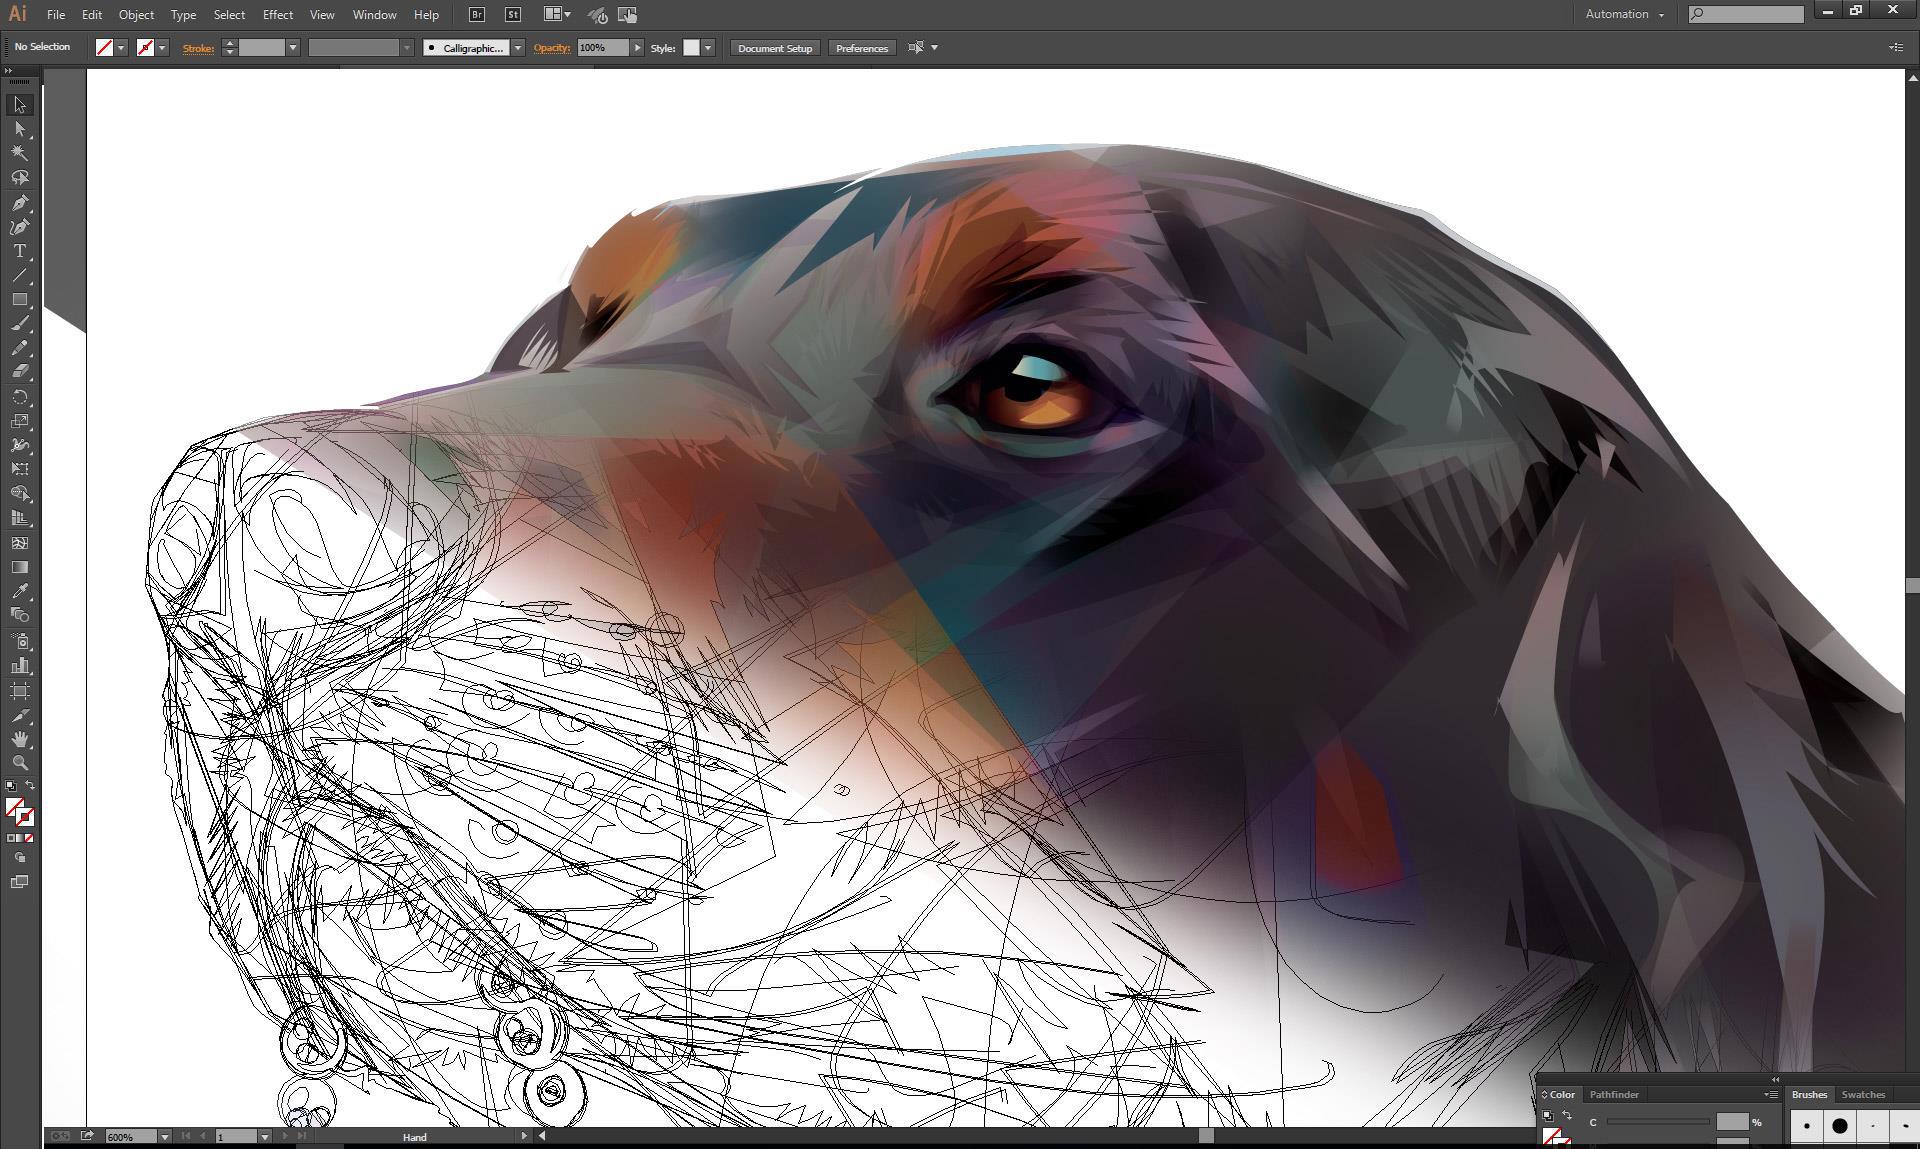
Task: Select the Lasso tool
Action: 19,178
